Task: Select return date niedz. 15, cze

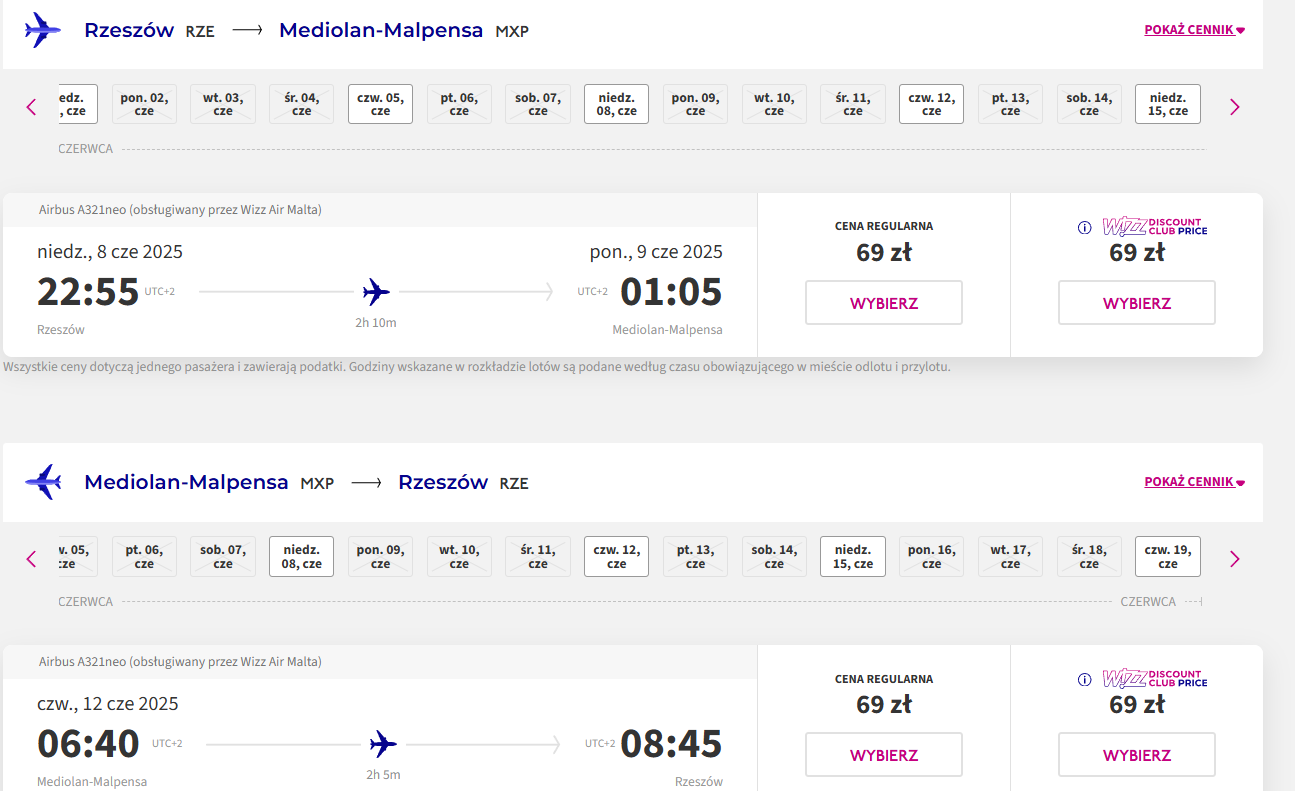Action: 853,557
